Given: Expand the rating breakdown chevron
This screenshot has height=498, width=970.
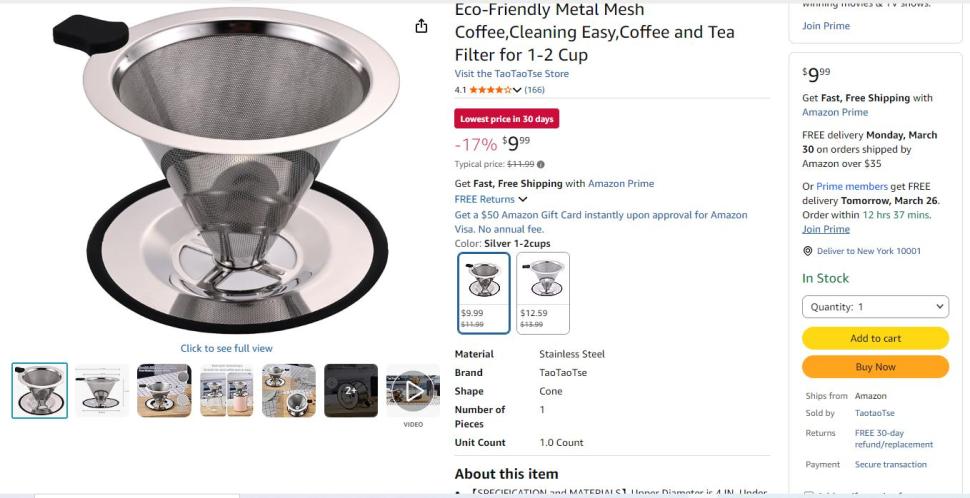Looking at the screenshot, I should click(517, 90).
